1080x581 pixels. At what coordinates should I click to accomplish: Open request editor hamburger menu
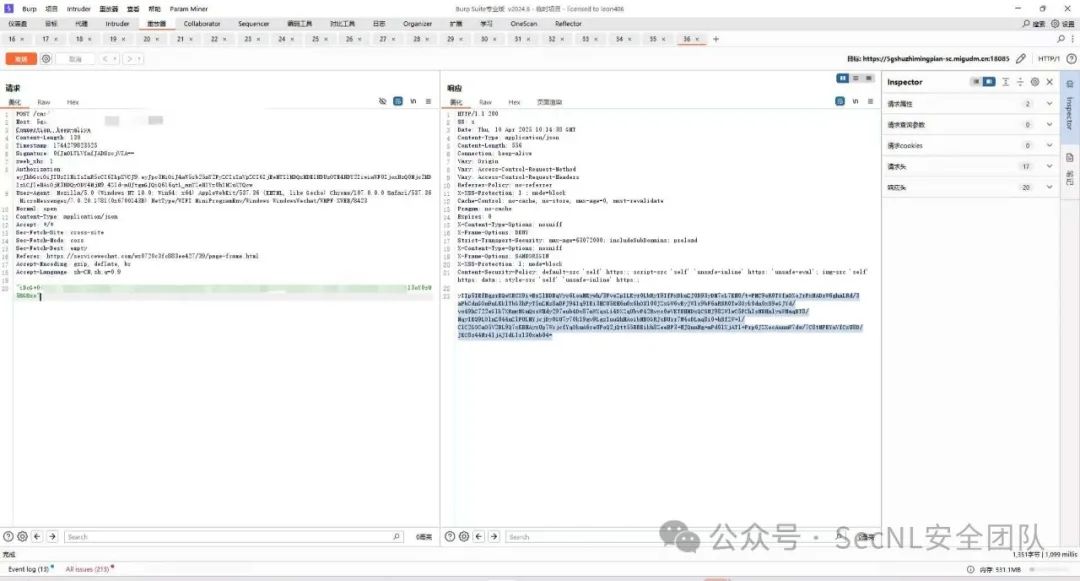[428, 101]
